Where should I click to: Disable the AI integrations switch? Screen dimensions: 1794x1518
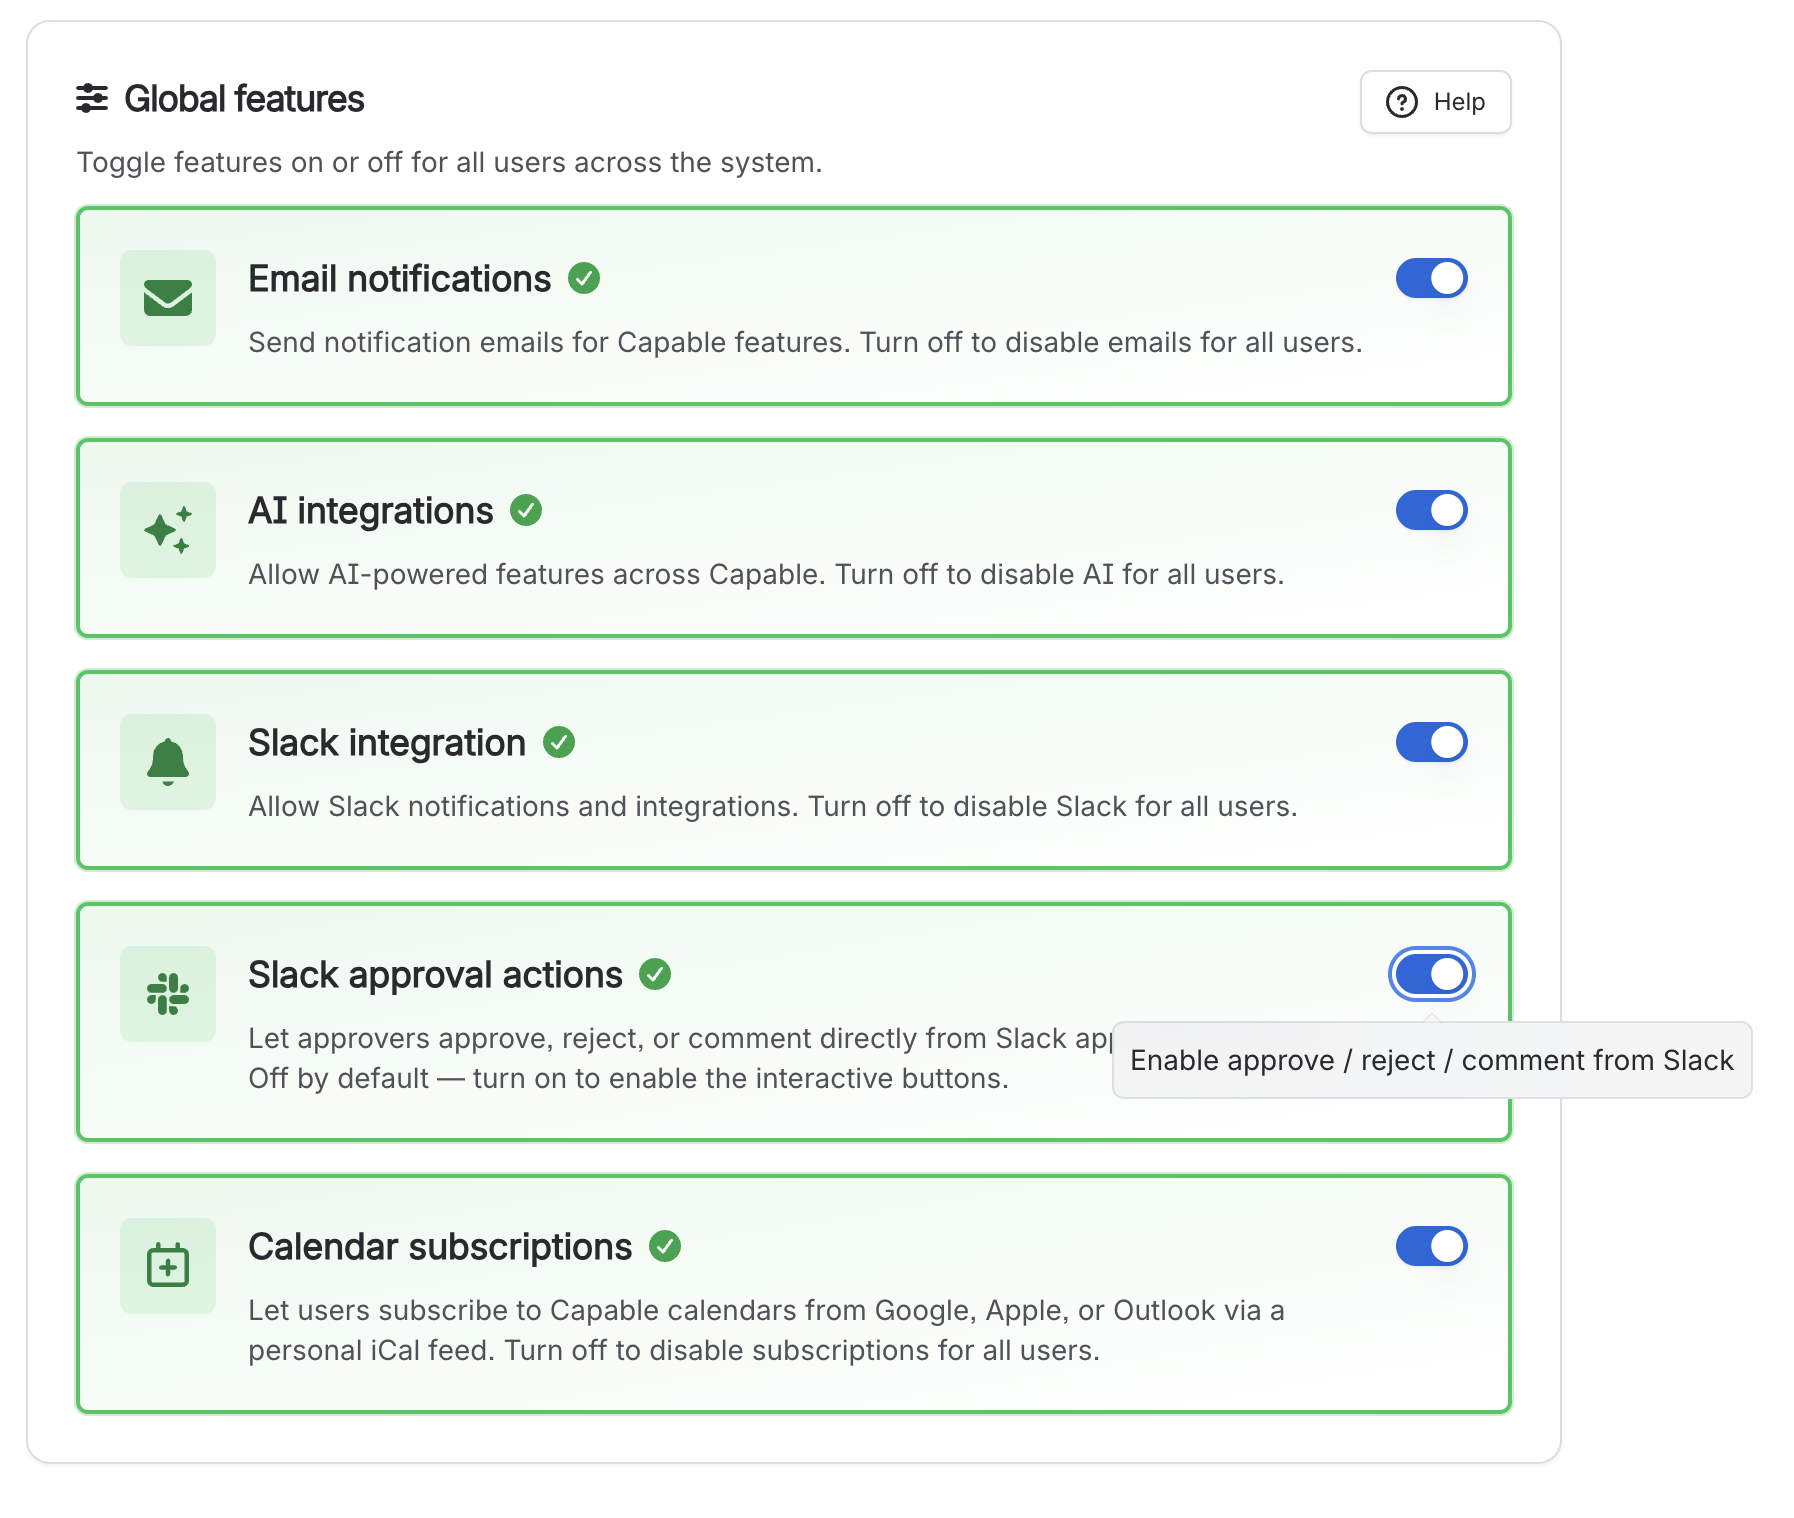pyautogui.click(x=1431, y=510)
